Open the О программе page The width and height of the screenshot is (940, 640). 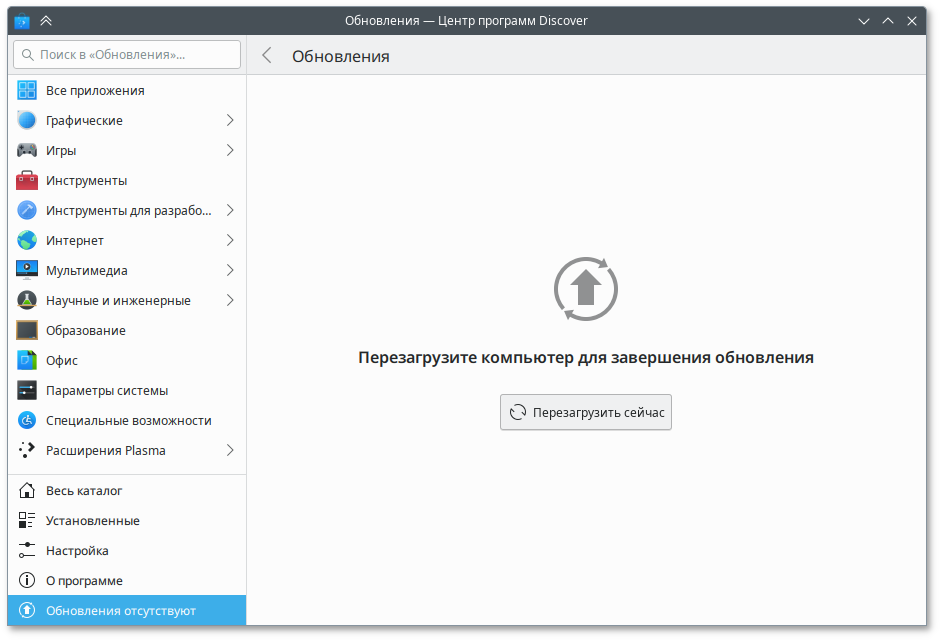86,580
